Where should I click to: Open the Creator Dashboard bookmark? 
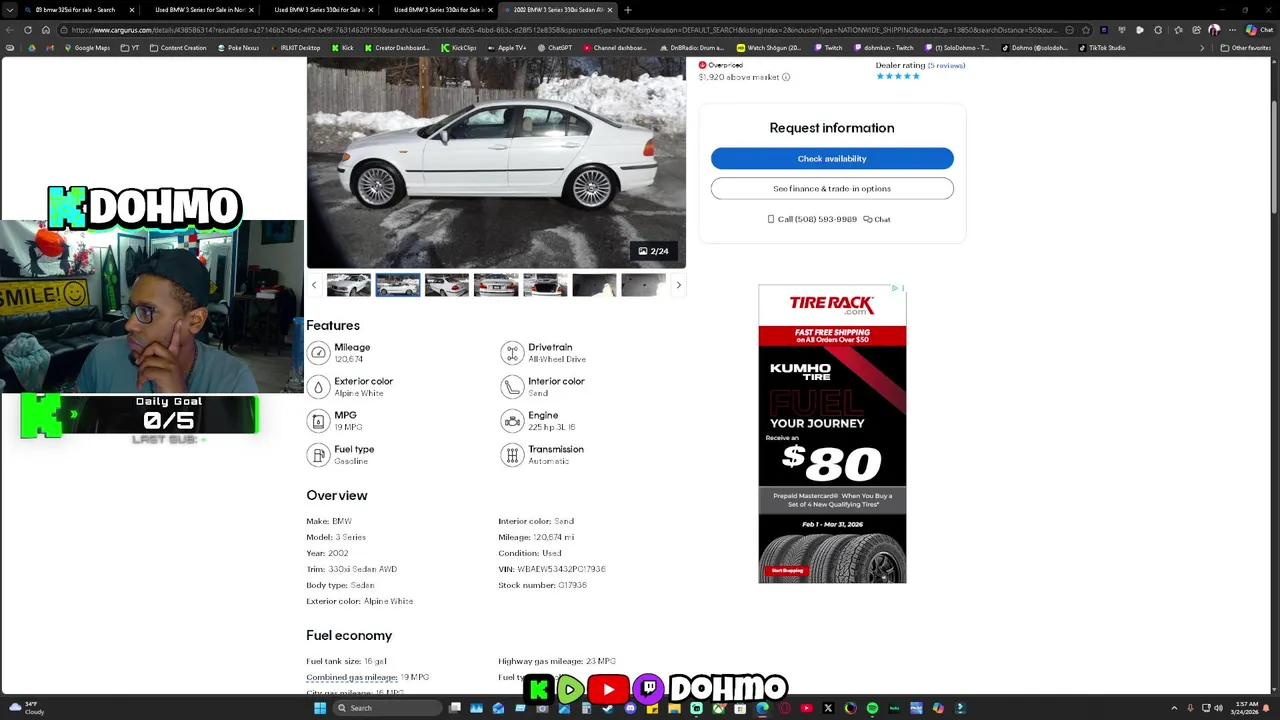click(x=397, y=48)
